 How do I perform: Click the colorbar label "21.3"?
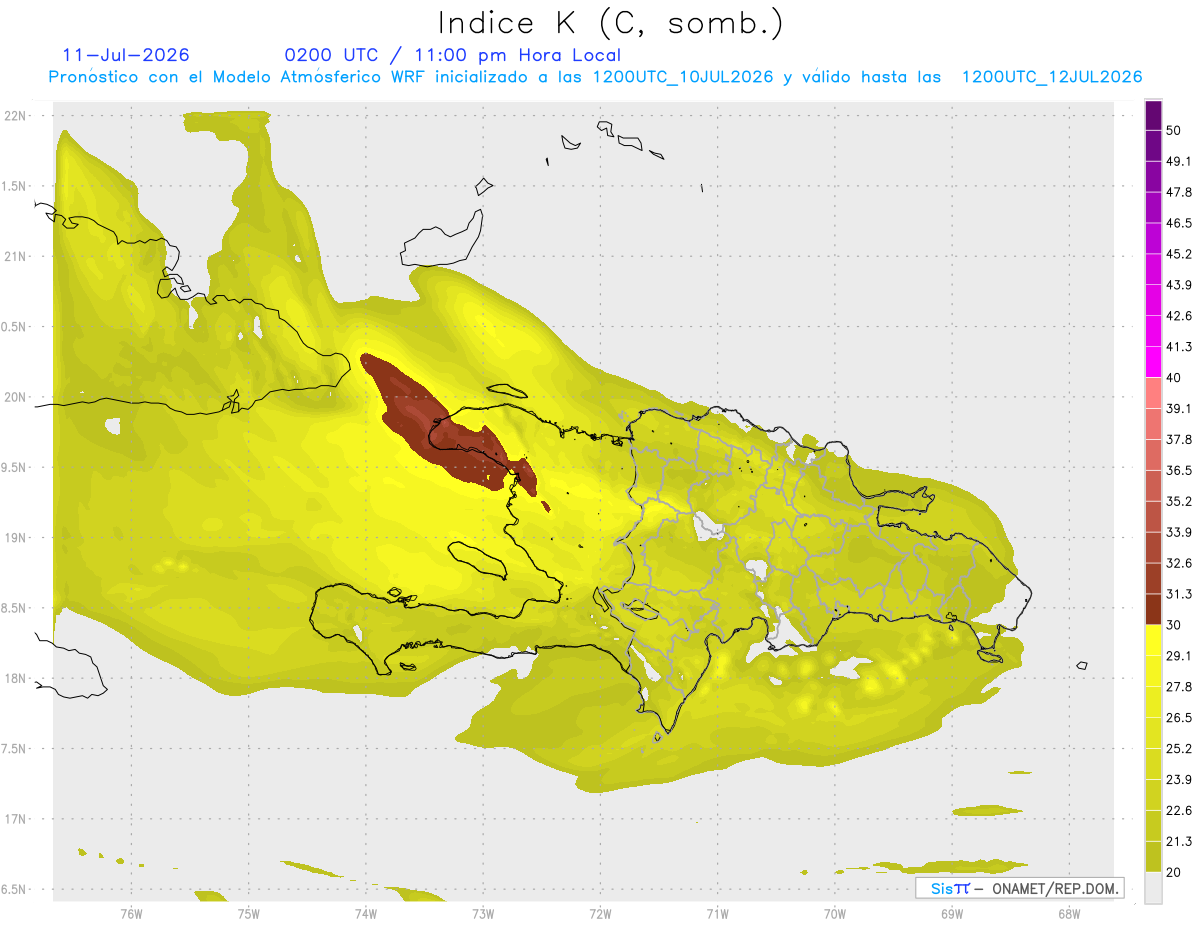click(1179, 841)
